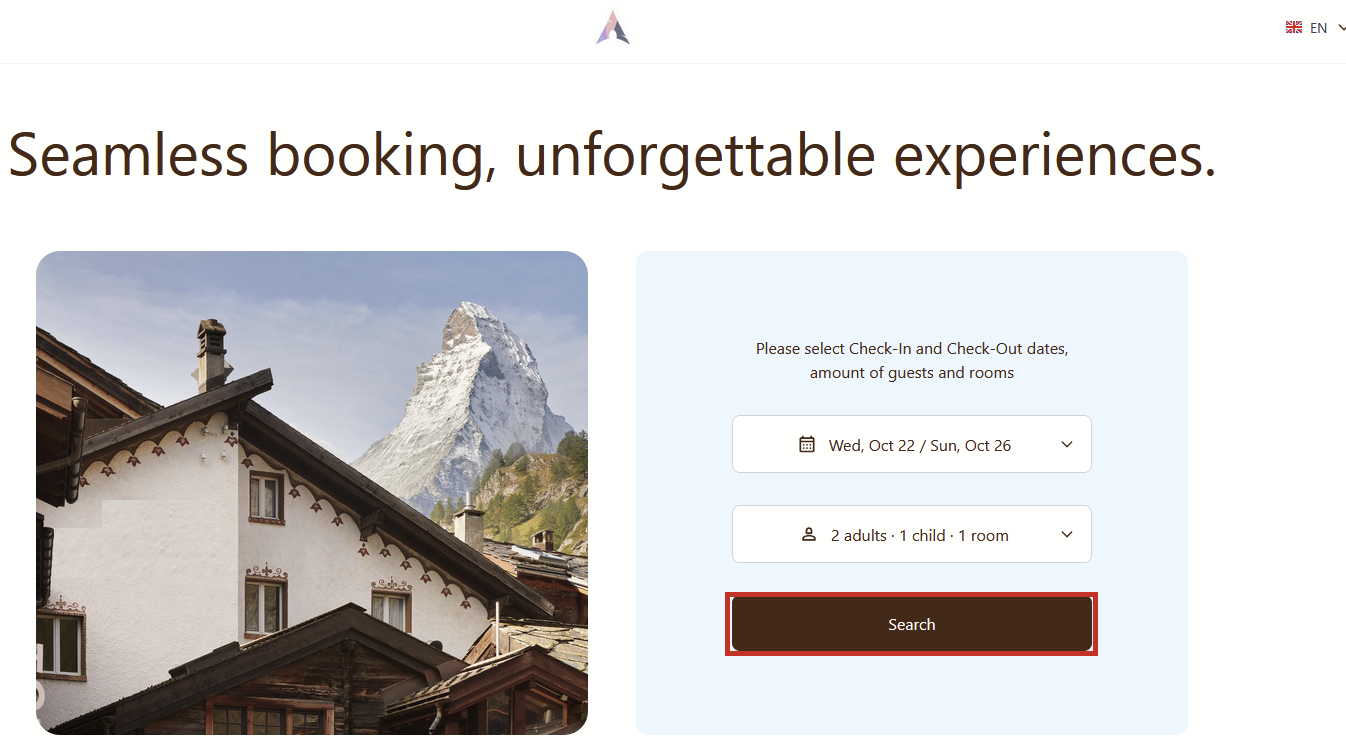Click the calendar icon in date field
Screen dimensions: 1346x749
tap(807, 444)
